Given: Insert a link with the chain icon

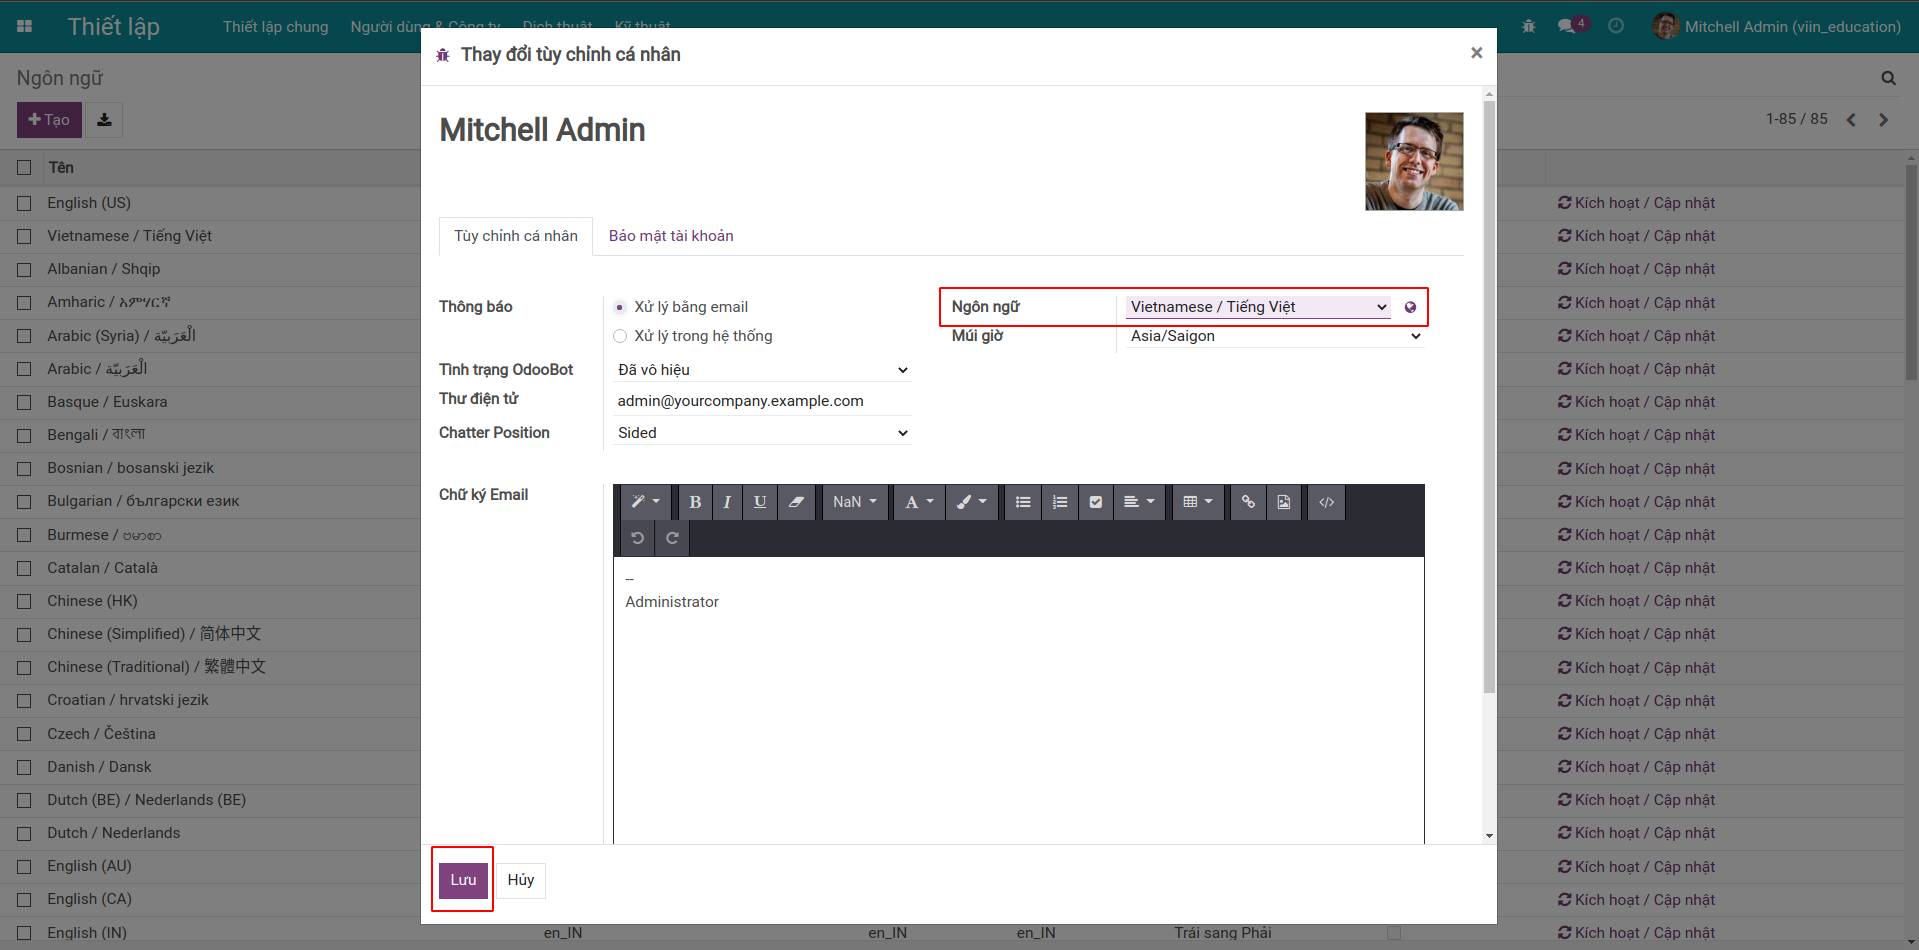Looking at the screenshot, I should pos(1248,502).
